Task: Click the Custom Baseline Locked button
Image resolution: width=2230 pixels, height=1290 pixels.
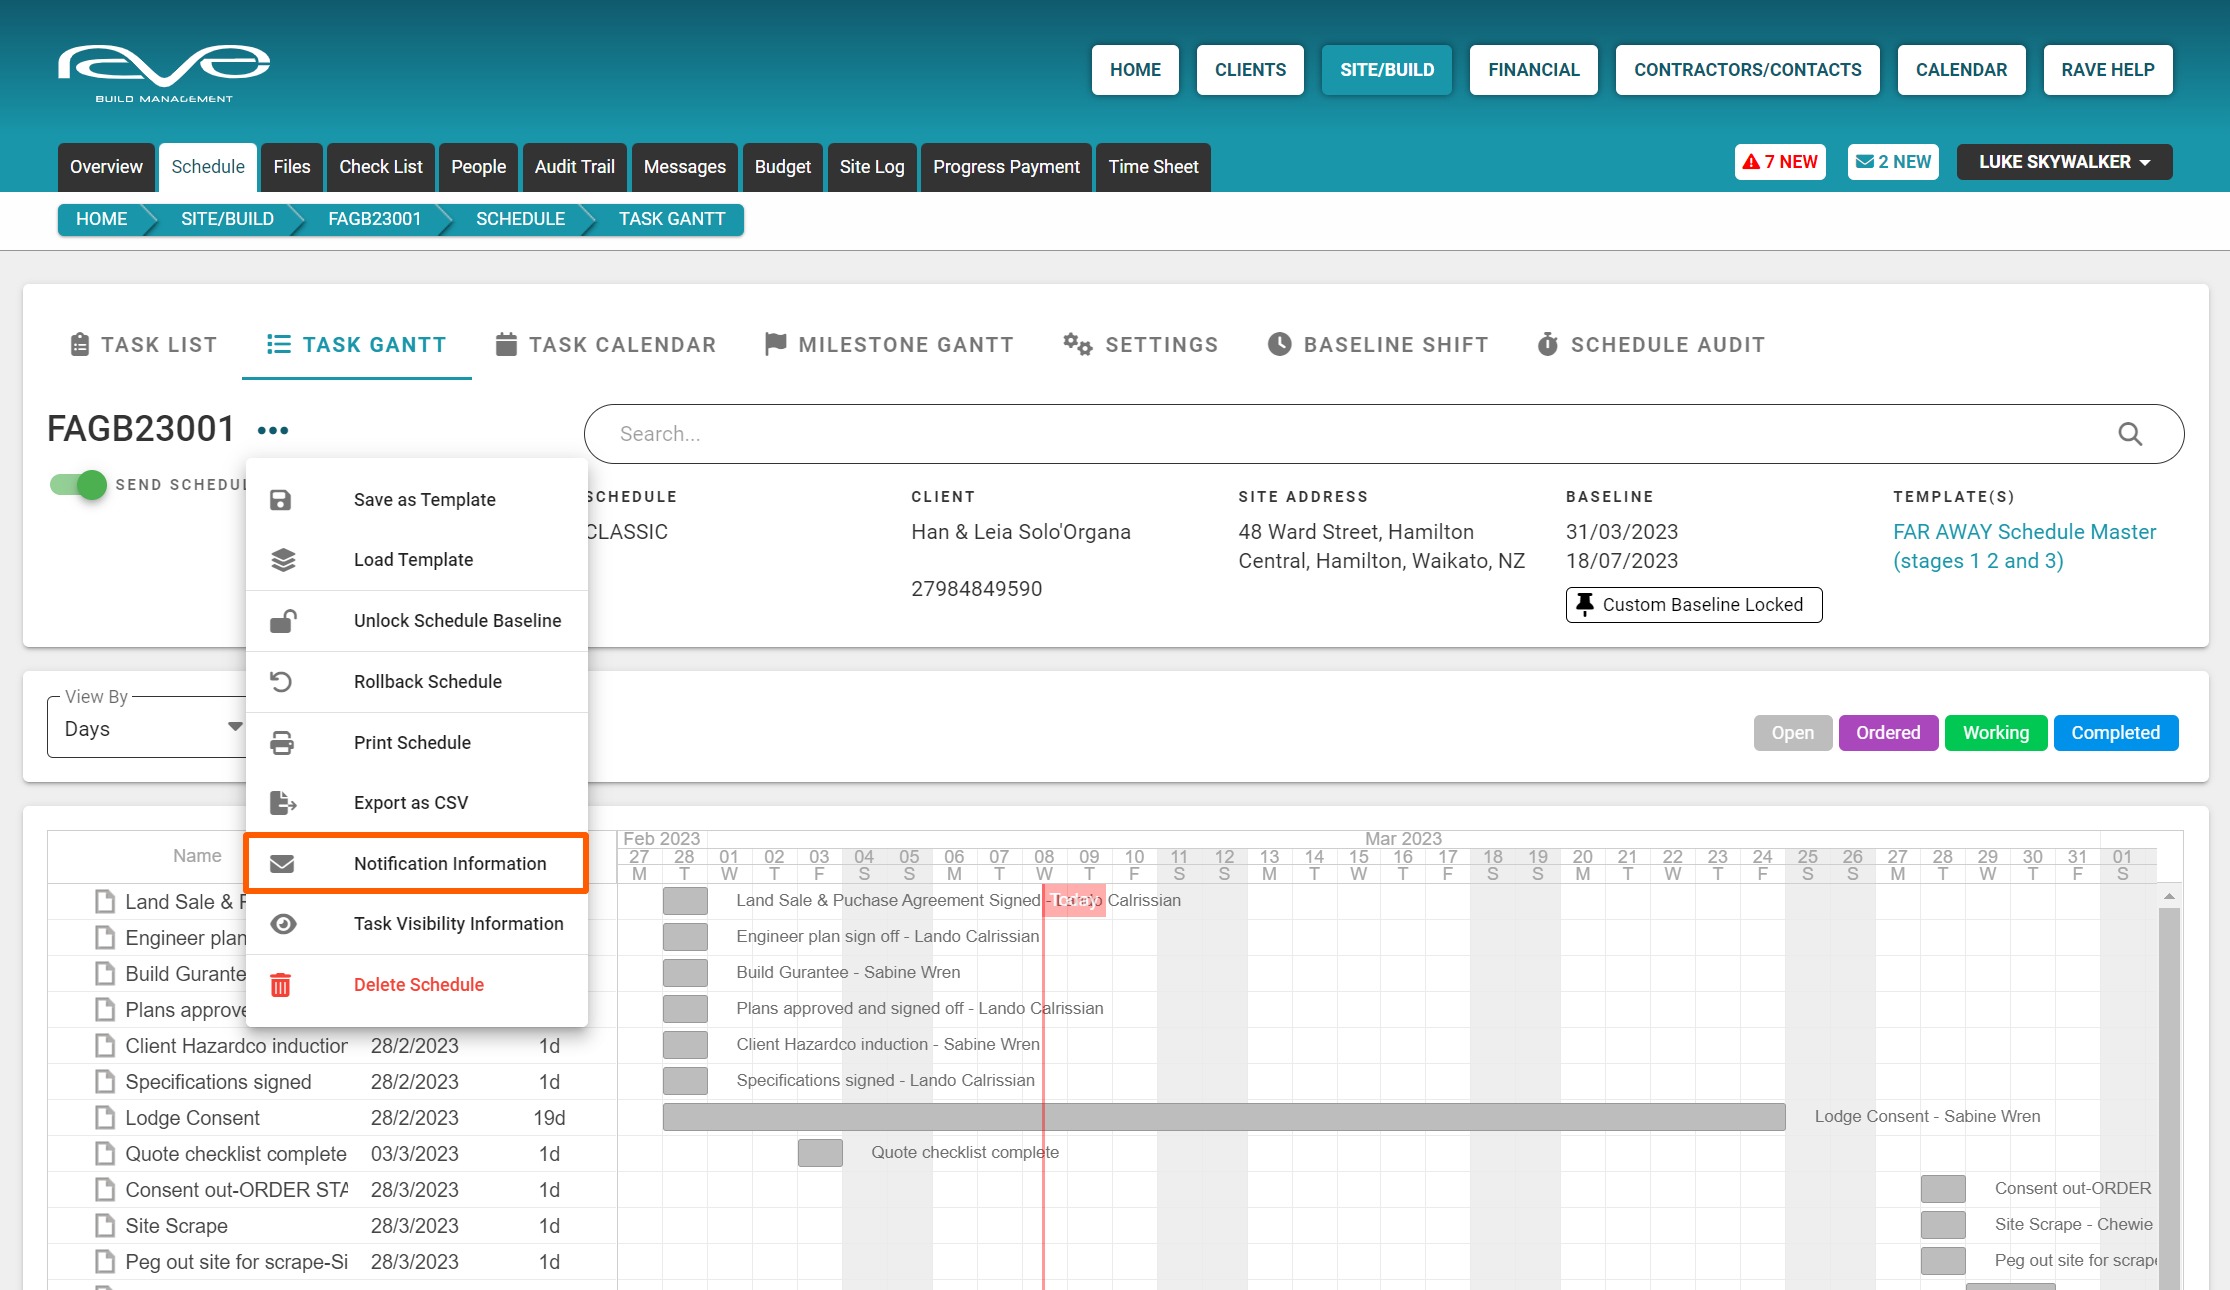Action: tap(1693, 605)
